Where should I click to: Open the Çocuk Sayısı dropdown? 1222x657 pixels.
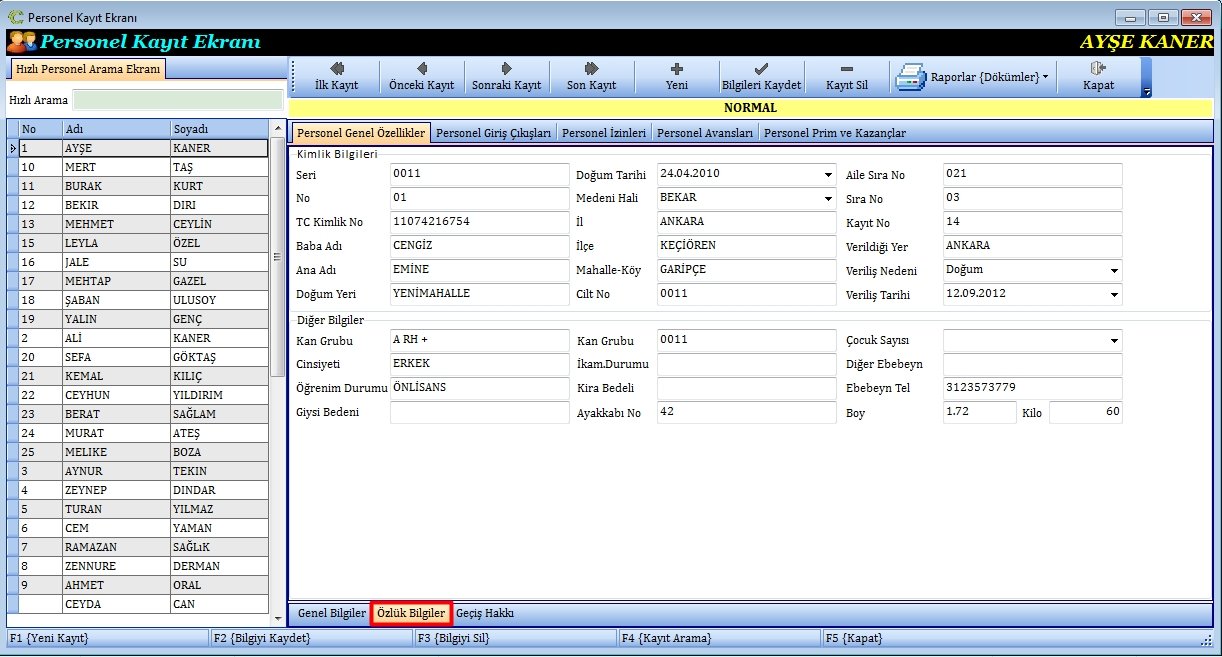pos(1113,341)
